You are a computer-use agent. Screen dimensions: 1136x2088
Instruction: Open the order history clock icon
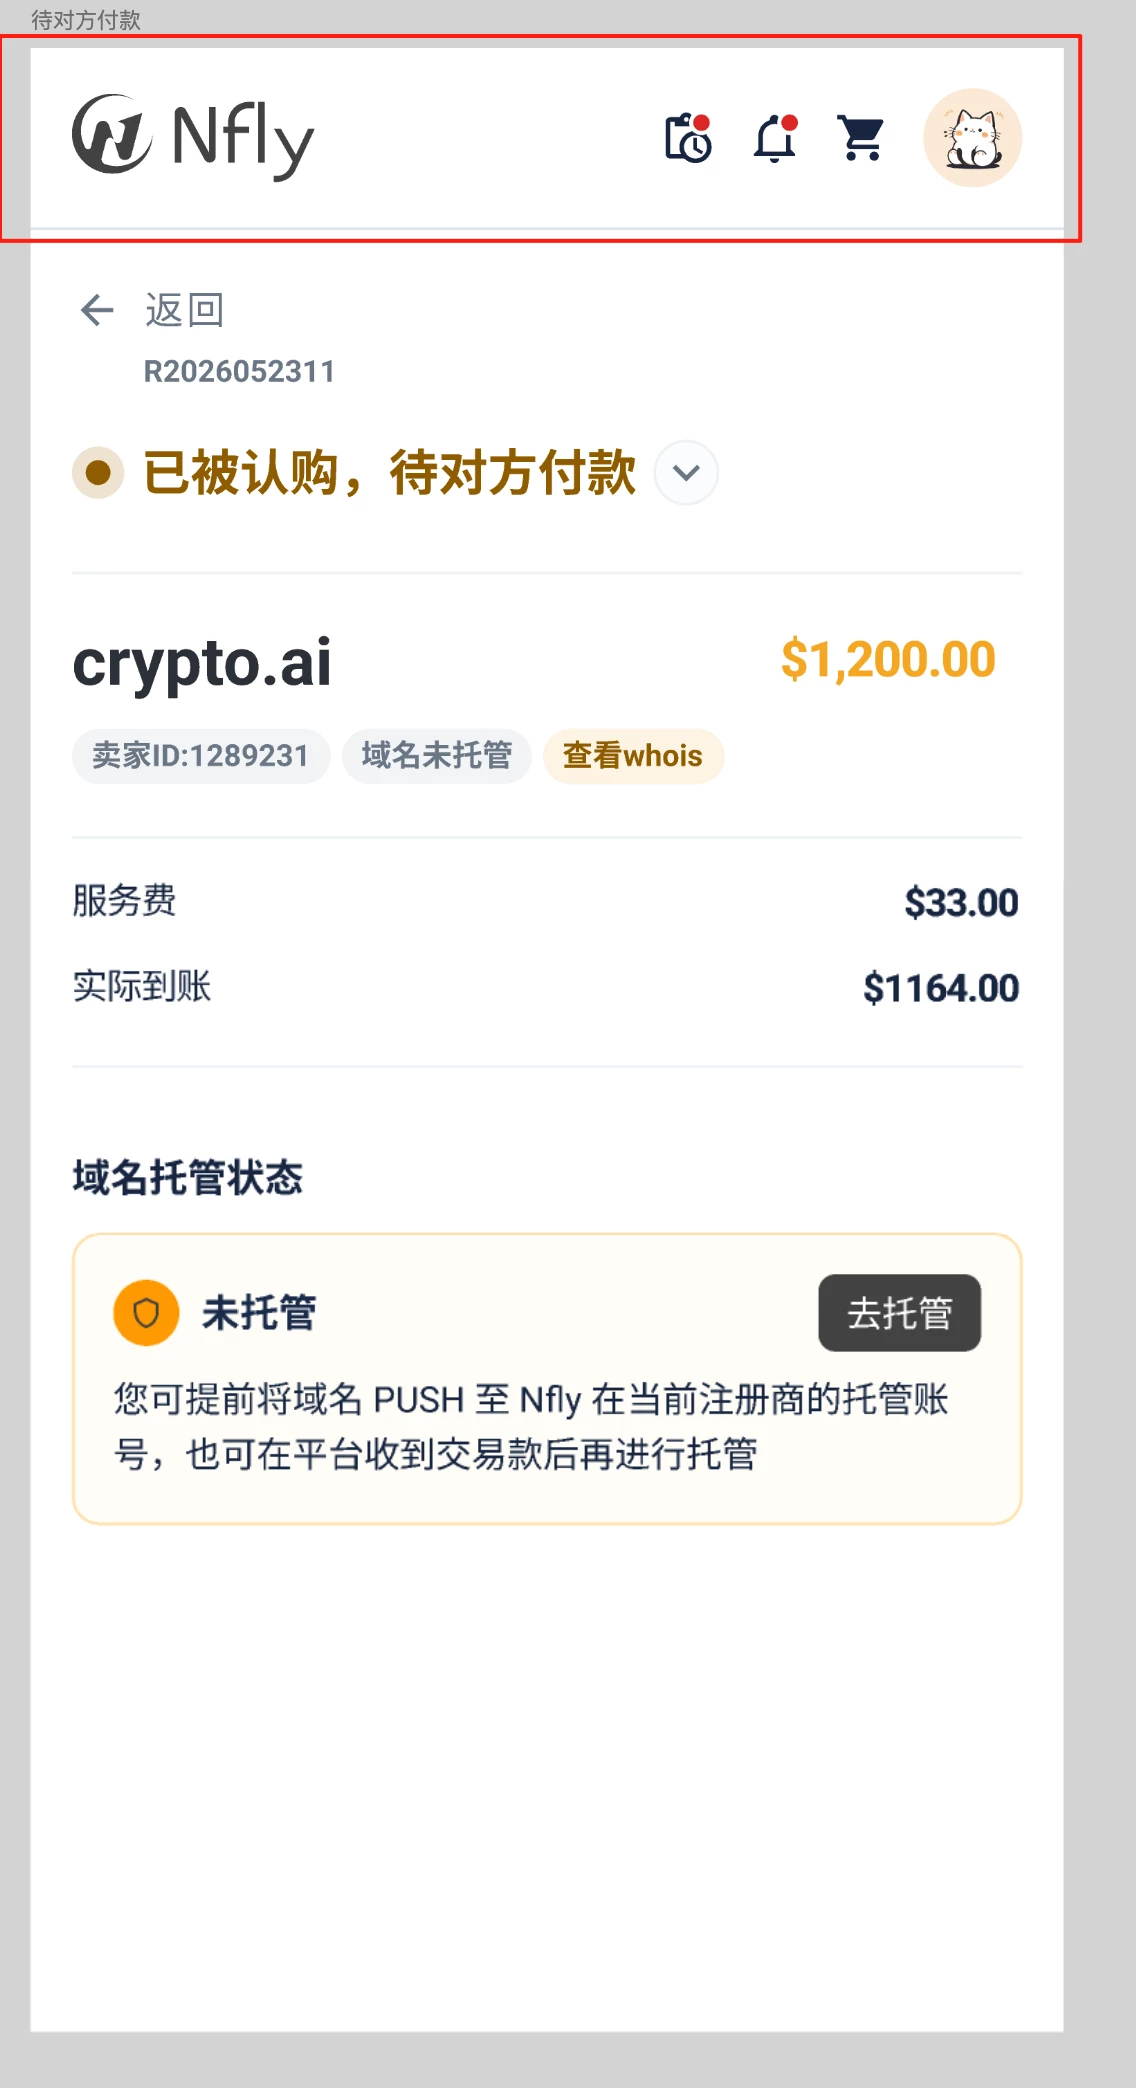pyautogui.click(x=688, y=137)
